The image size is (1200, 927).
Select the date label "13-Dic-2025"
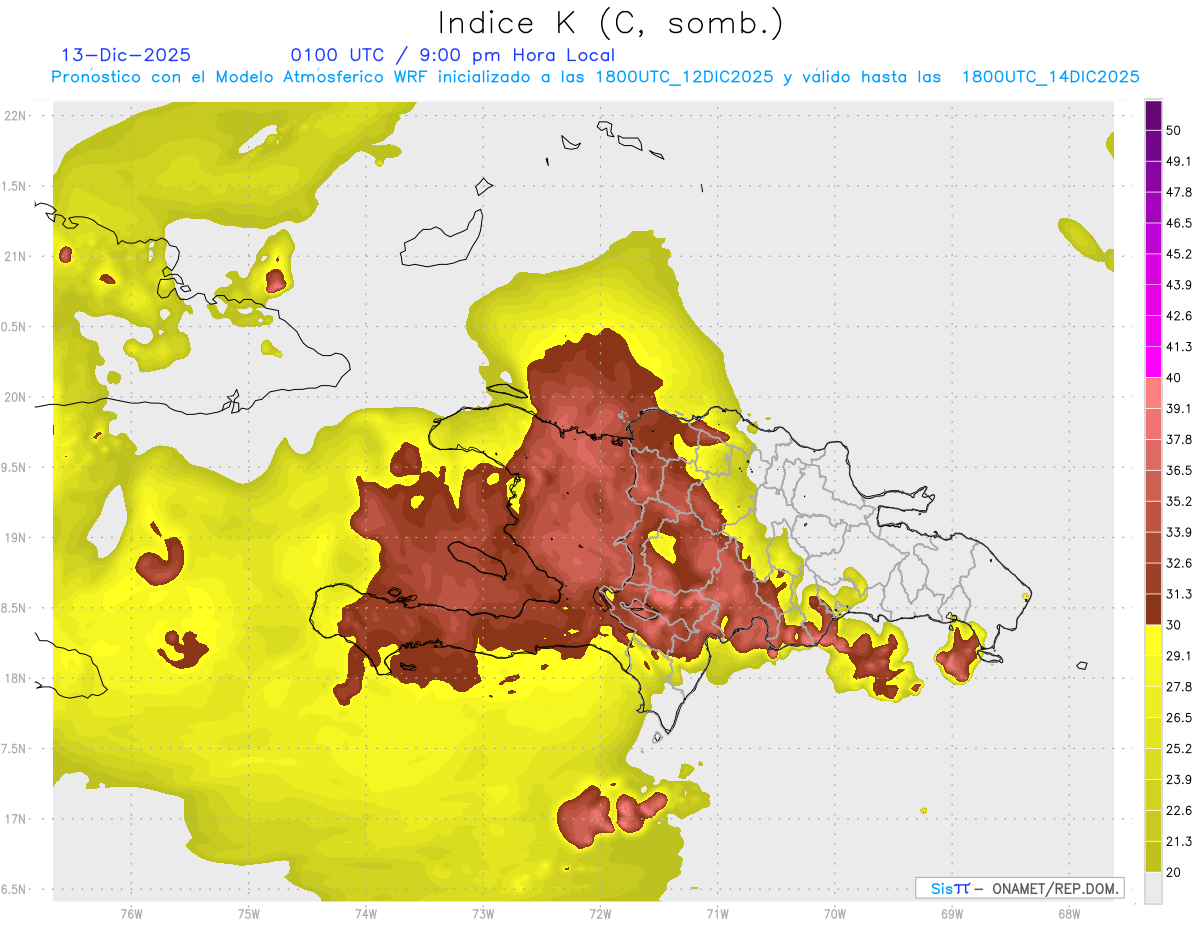(126, 55)
